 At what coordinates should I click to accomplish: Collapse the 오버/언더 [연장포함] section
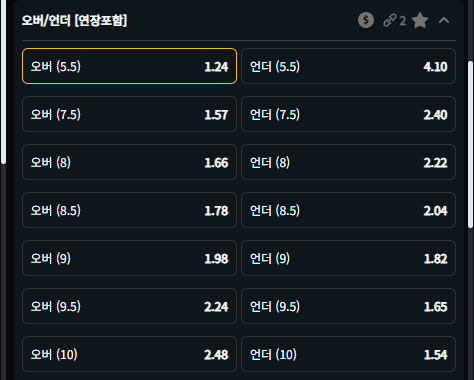pos(444,21)
